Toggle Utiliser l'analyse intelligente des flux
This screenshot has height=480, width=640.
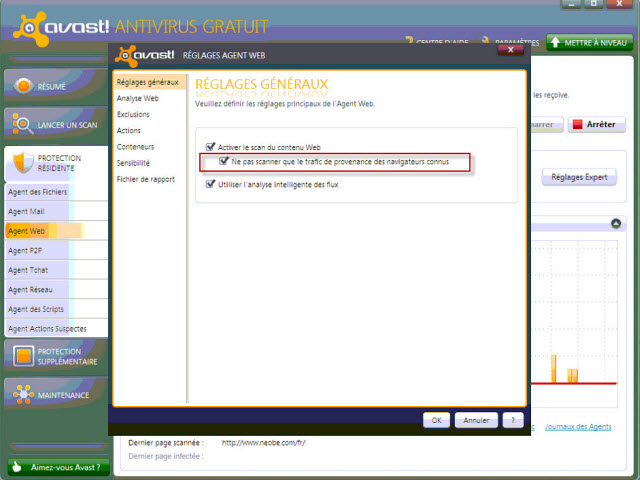[210, 184]
